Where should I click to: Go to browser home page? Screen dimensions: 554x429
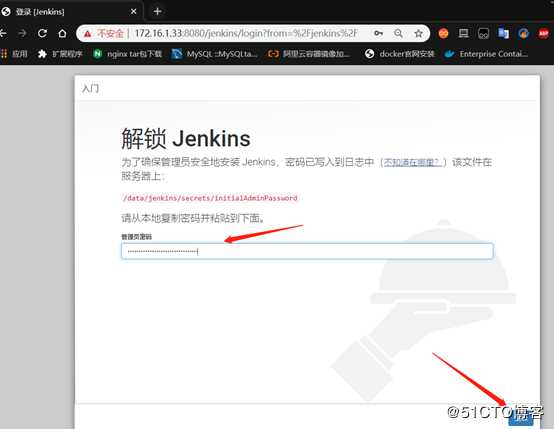(x=62, y=33)
